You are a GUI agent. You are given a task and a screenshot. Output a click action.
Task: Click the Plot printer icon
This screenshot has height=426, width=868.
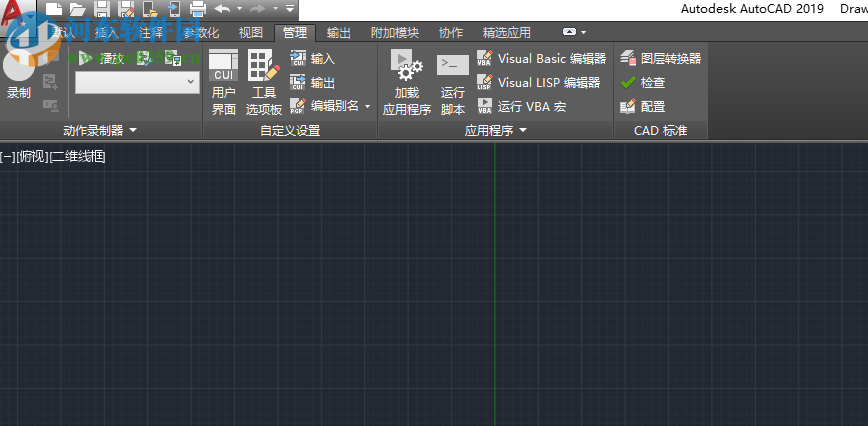click(198, 8)
